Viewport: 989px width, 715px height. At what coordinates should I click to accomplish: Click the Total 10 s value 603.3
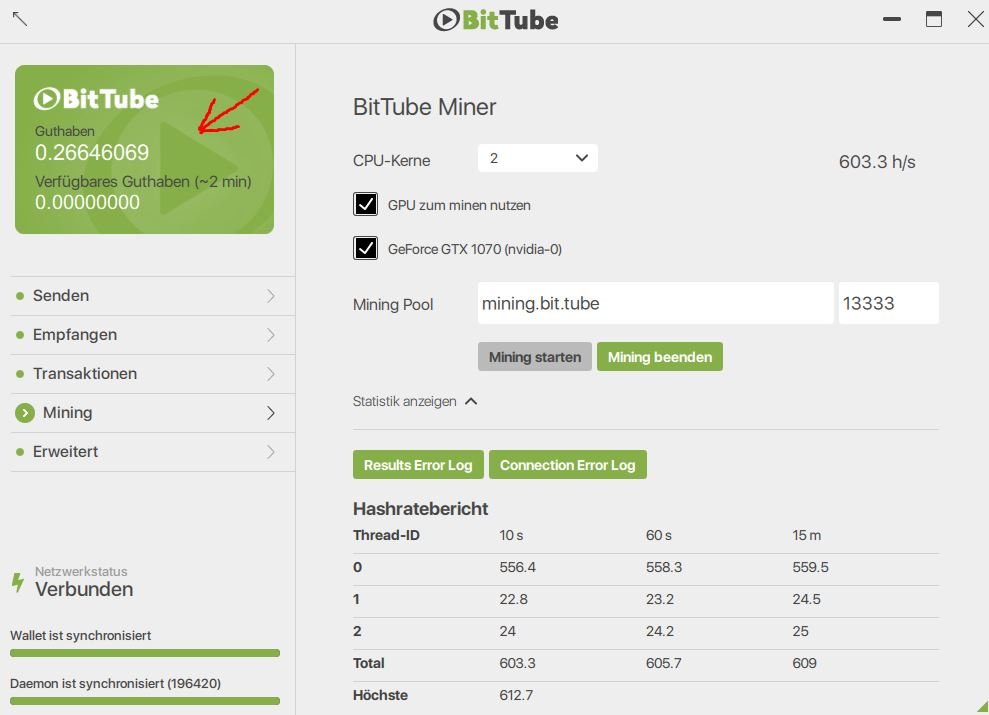click(517, 663)
